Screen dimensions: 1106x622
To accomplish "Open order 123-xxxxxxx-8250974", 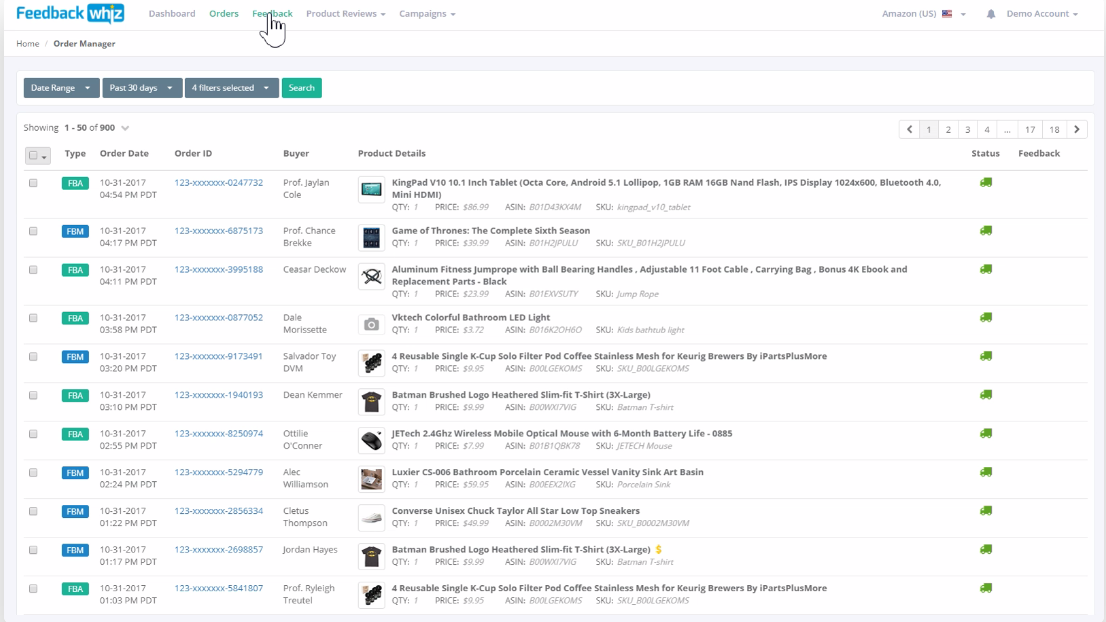I will point(219,434).
